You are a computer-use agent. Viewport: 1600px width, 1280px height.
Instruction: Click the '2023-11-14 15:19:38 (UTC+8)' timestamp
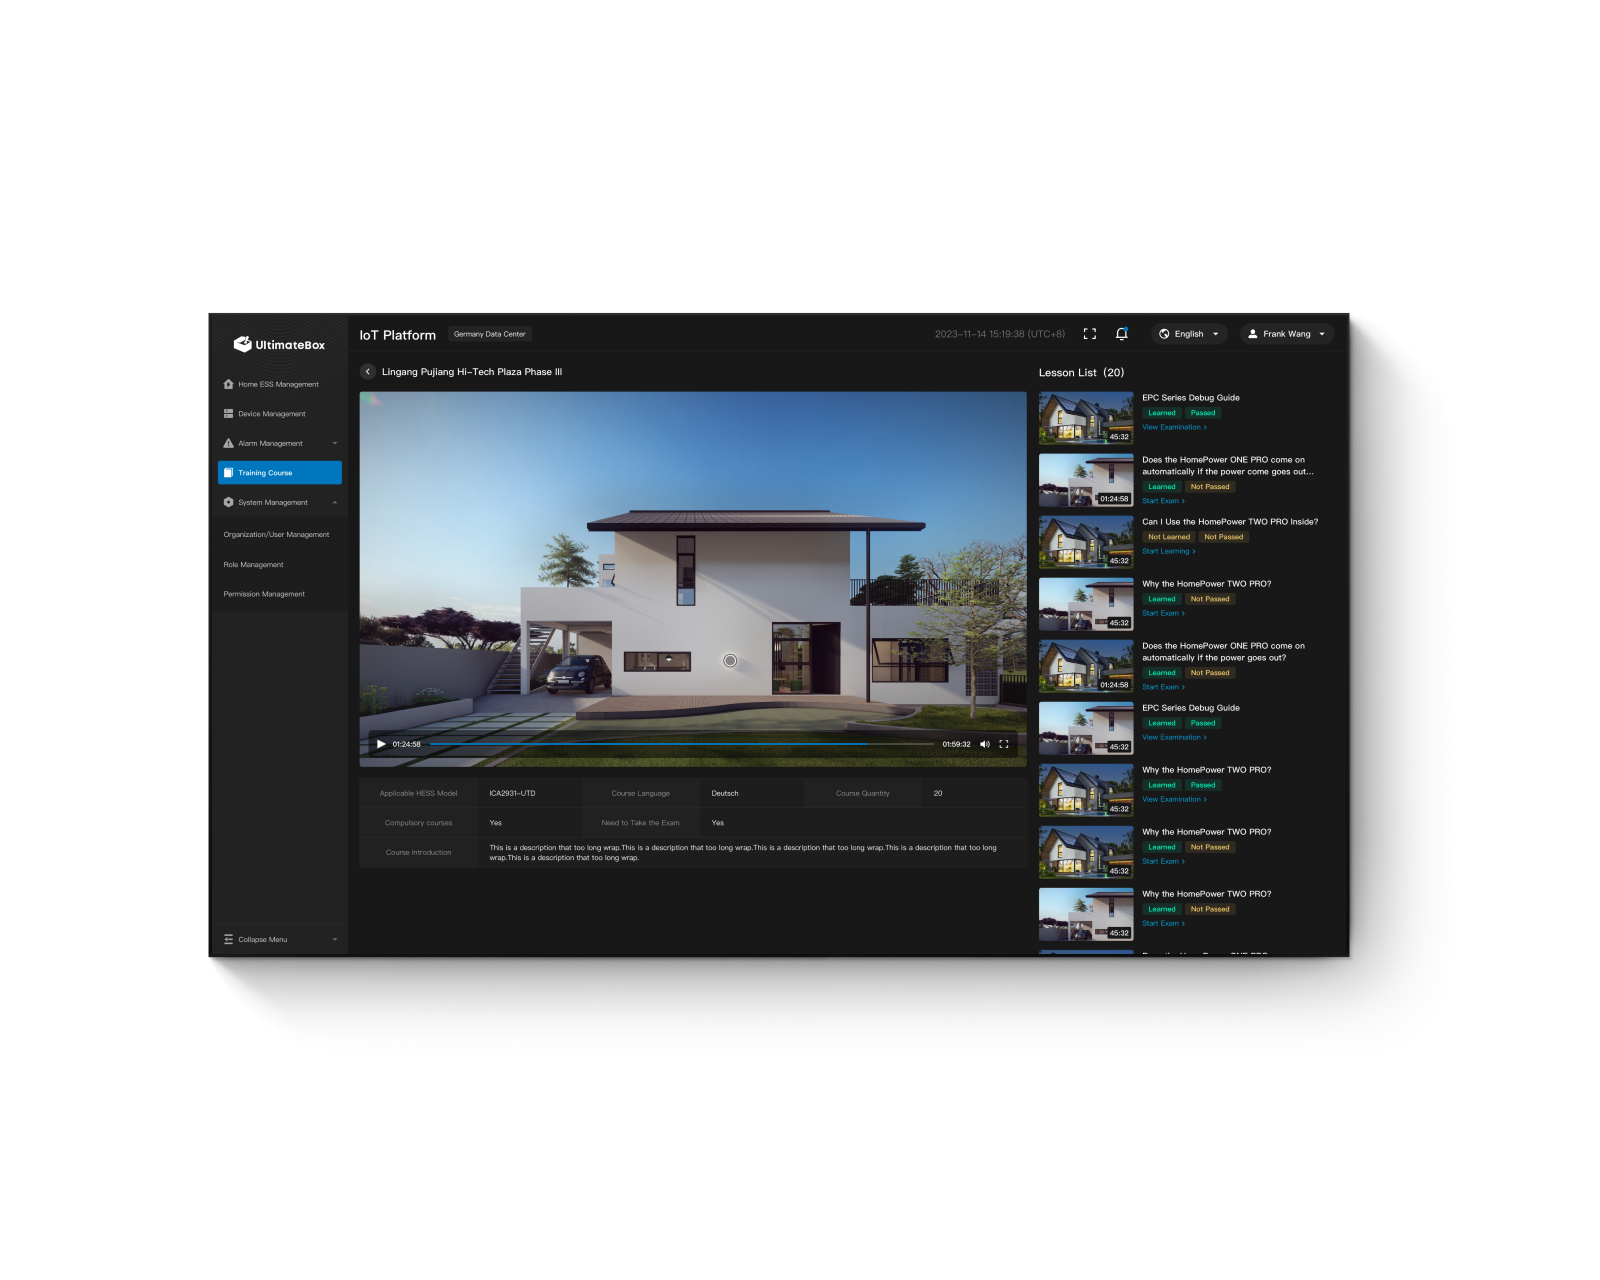(1000, 334)
